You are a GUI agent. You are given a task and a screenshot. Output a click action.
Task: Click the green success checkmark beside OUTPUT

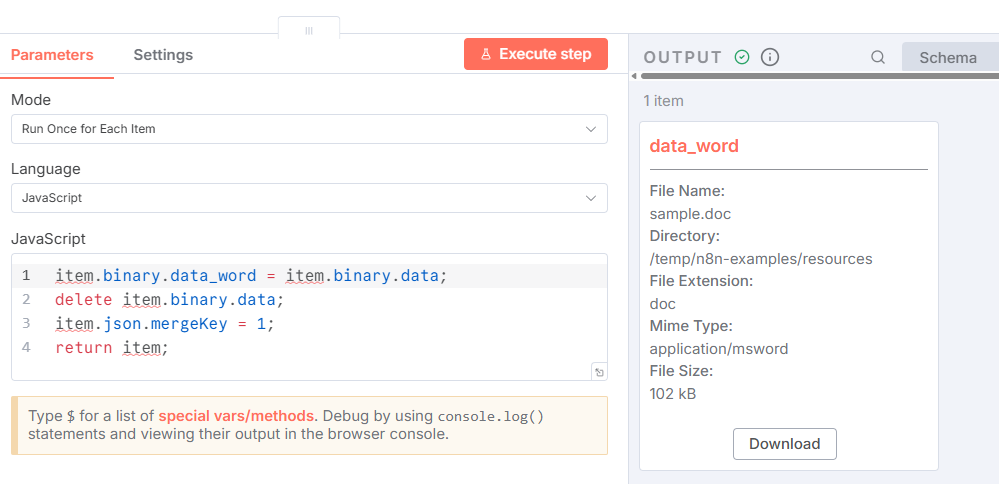741,57
